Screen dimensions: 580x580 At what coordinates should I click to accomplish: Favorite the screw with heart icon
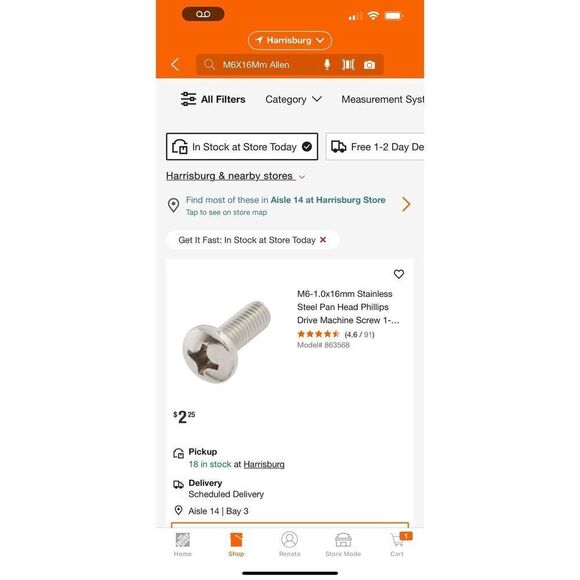(398, 274)
